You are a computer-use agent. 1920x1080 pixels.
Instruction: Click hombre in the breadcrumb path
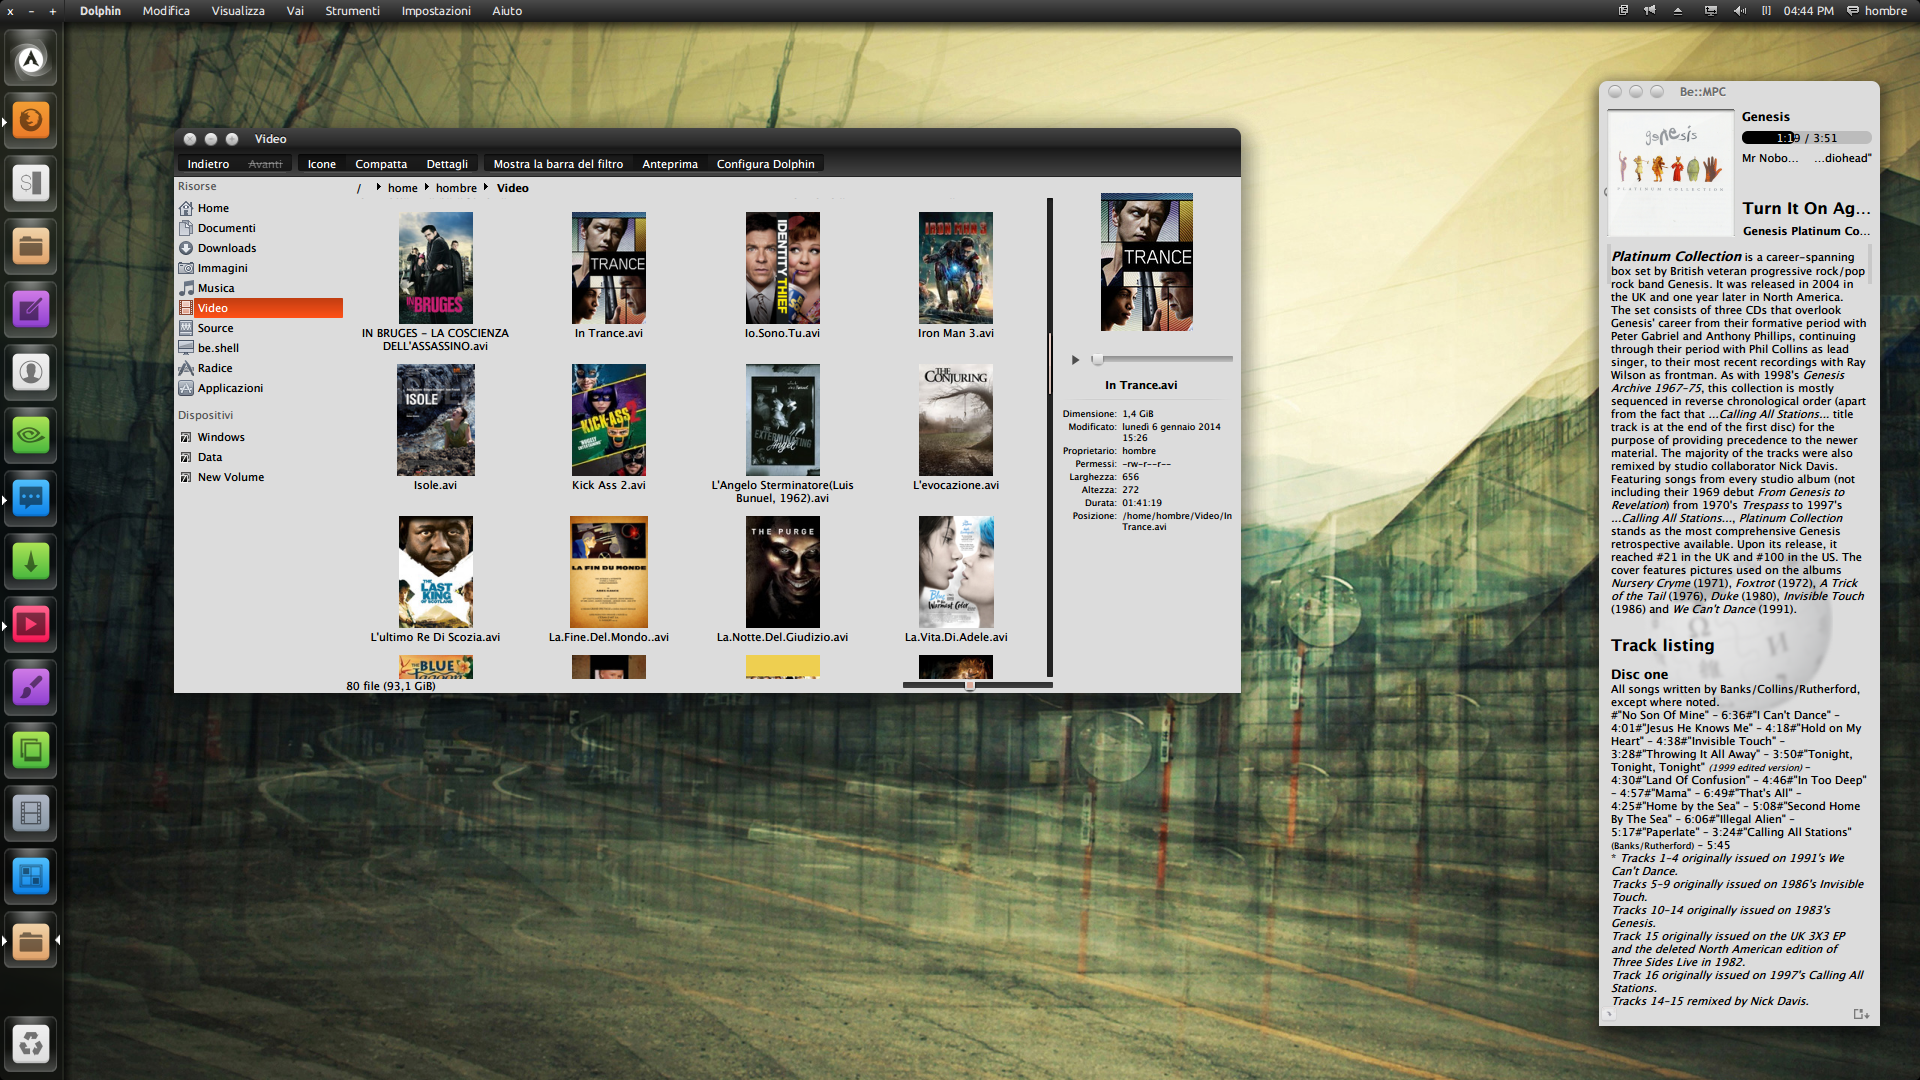pyautogui.click(x=456, y=188)
